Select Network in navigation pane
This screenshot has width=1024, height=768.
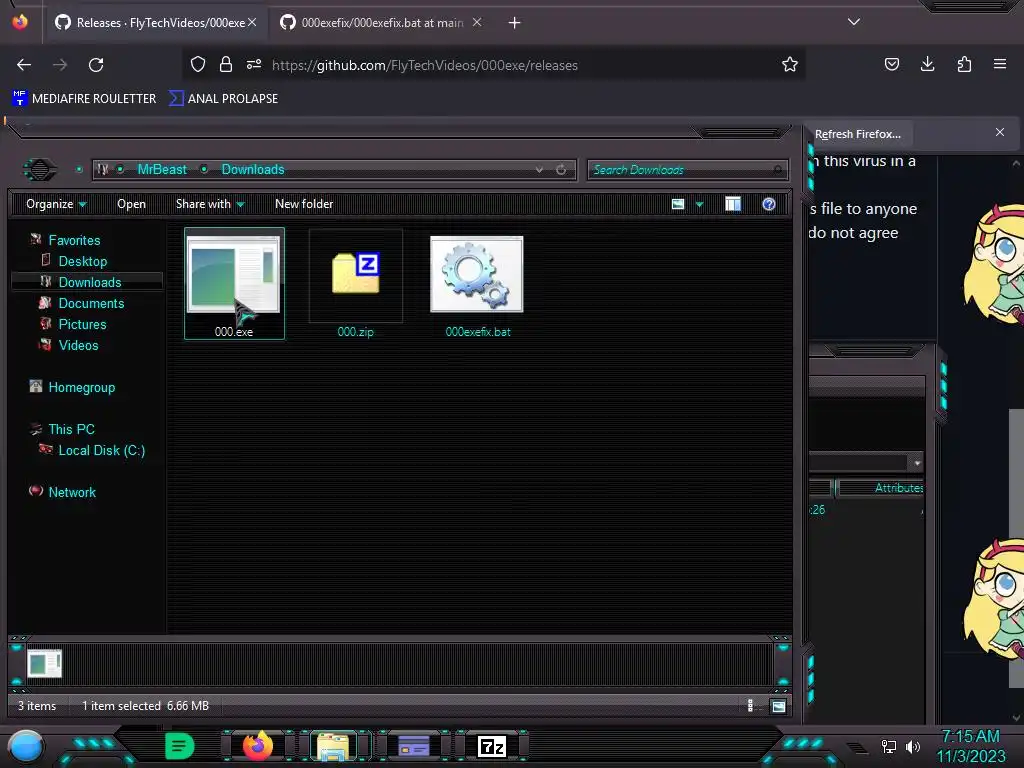72,492
